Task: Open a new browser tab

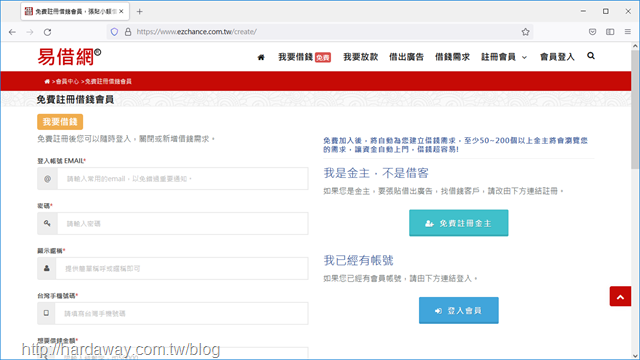Action: [140, 11]
